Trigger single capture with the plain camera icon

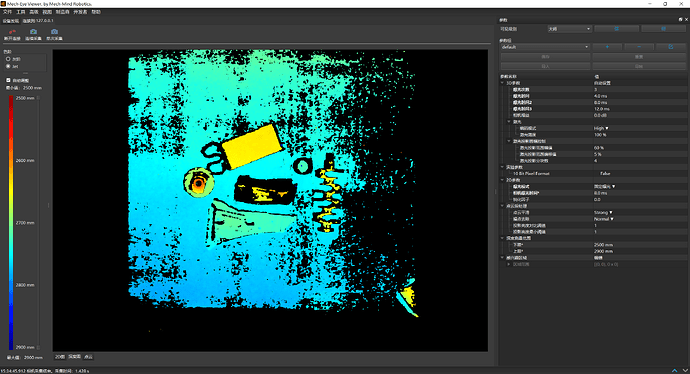[x=54, y=32]
